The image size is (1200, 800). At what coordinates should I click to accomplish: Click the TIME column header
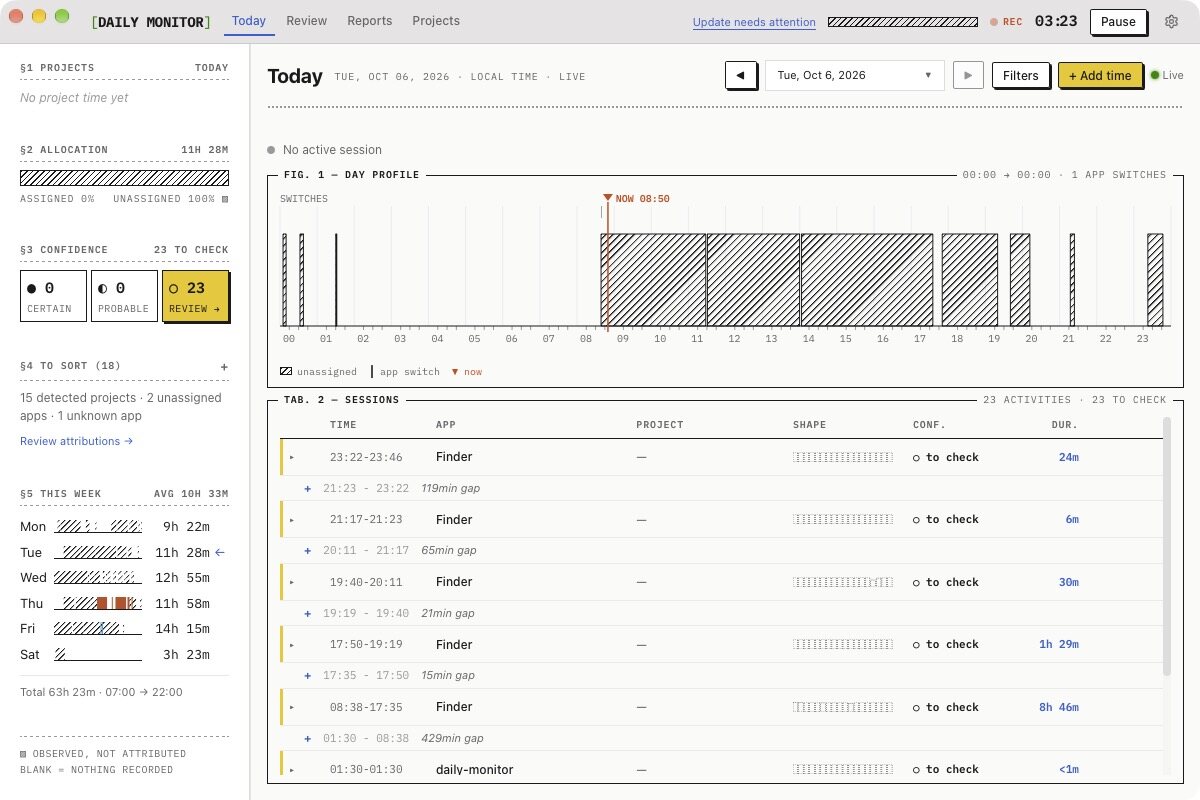point(343,425)
